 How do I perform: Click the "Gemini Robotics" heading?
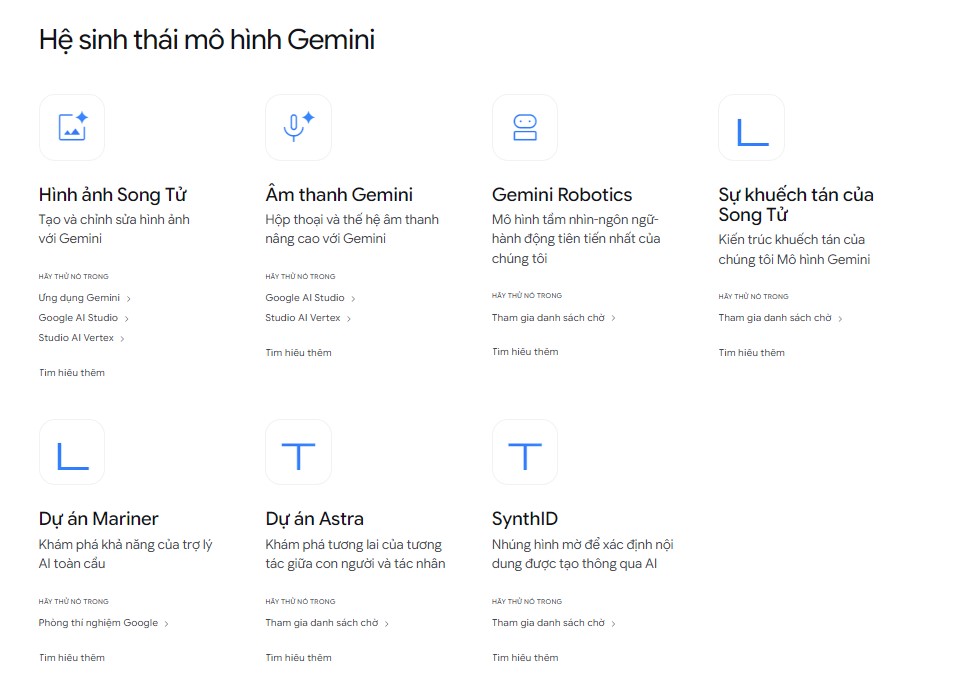point(561,194)
